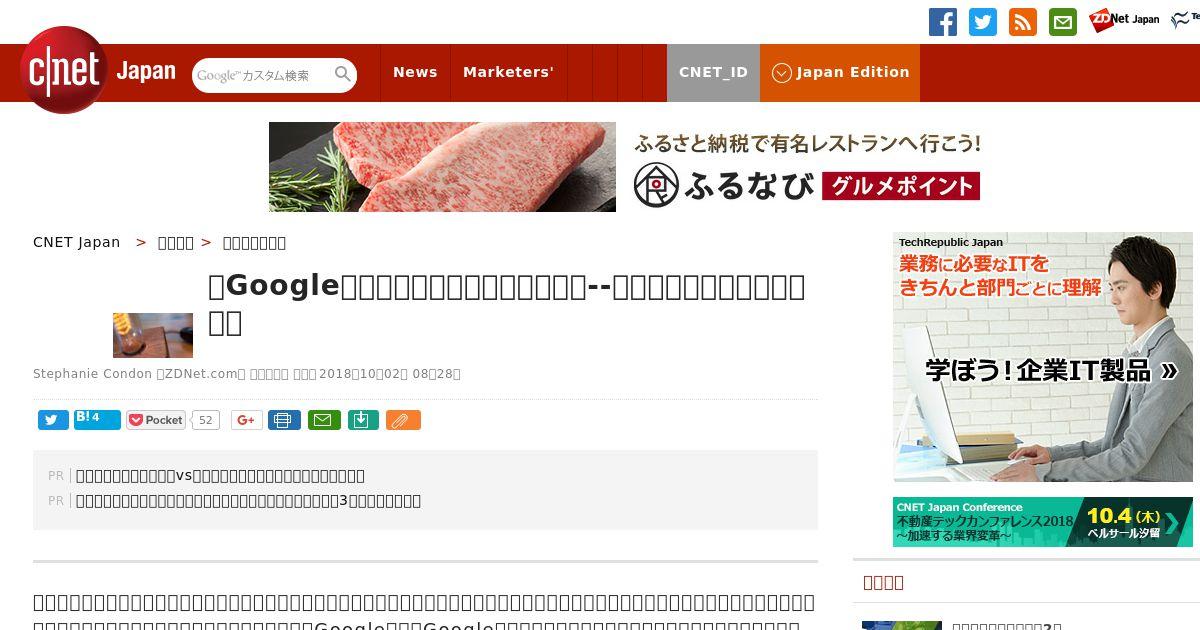Click the Pocket count 52
This screenshot has width=1200, height=630.
tap(206, 420)
